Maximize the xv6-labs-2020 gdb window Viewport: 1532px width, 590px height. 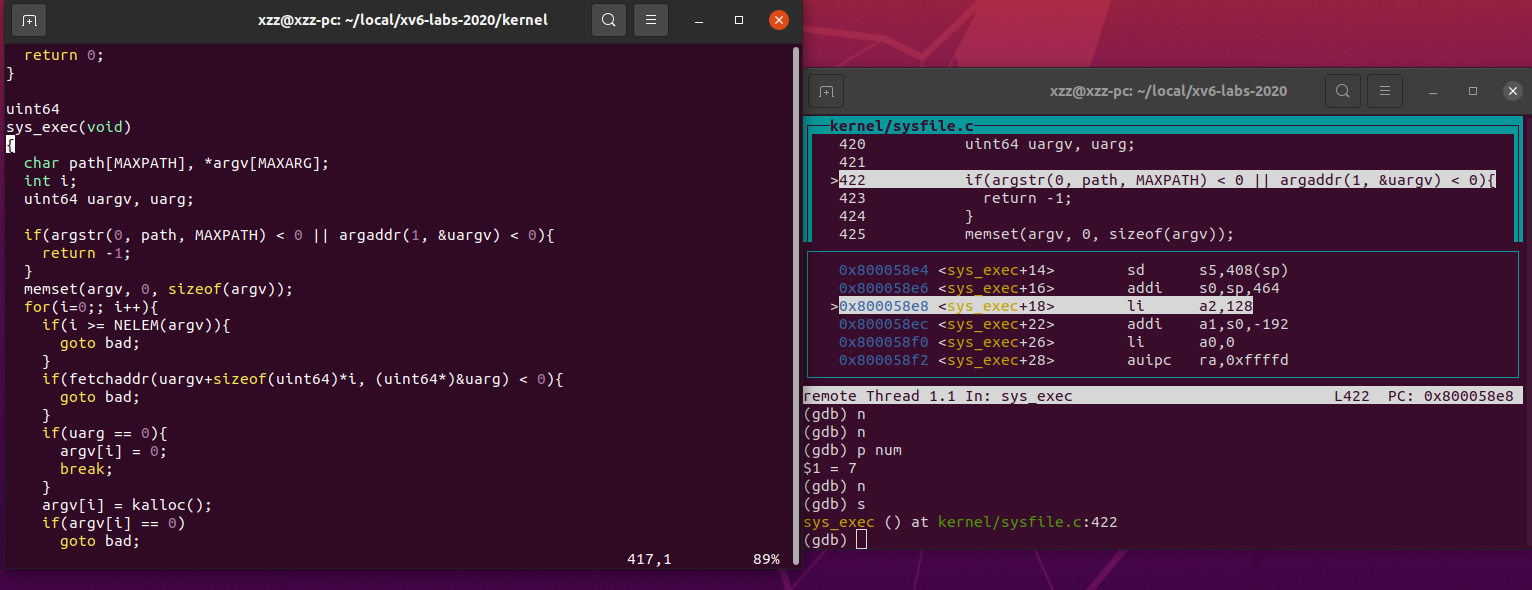[1473, 91]
